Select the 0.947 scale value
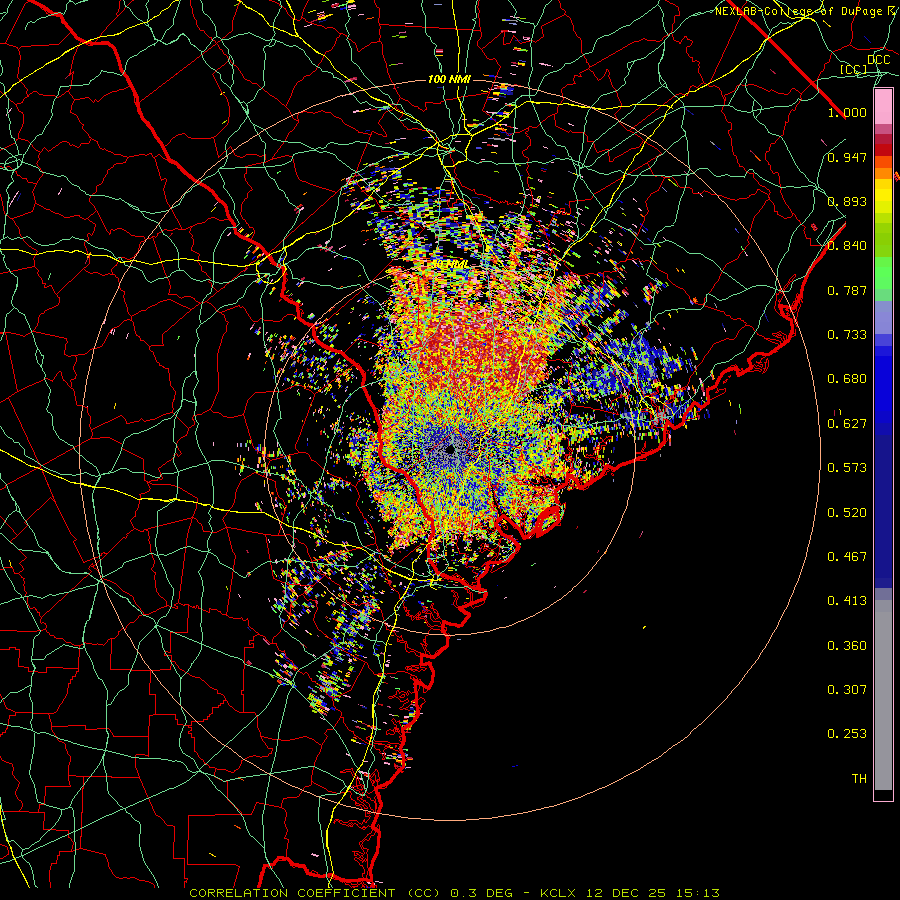 [847, 157]
